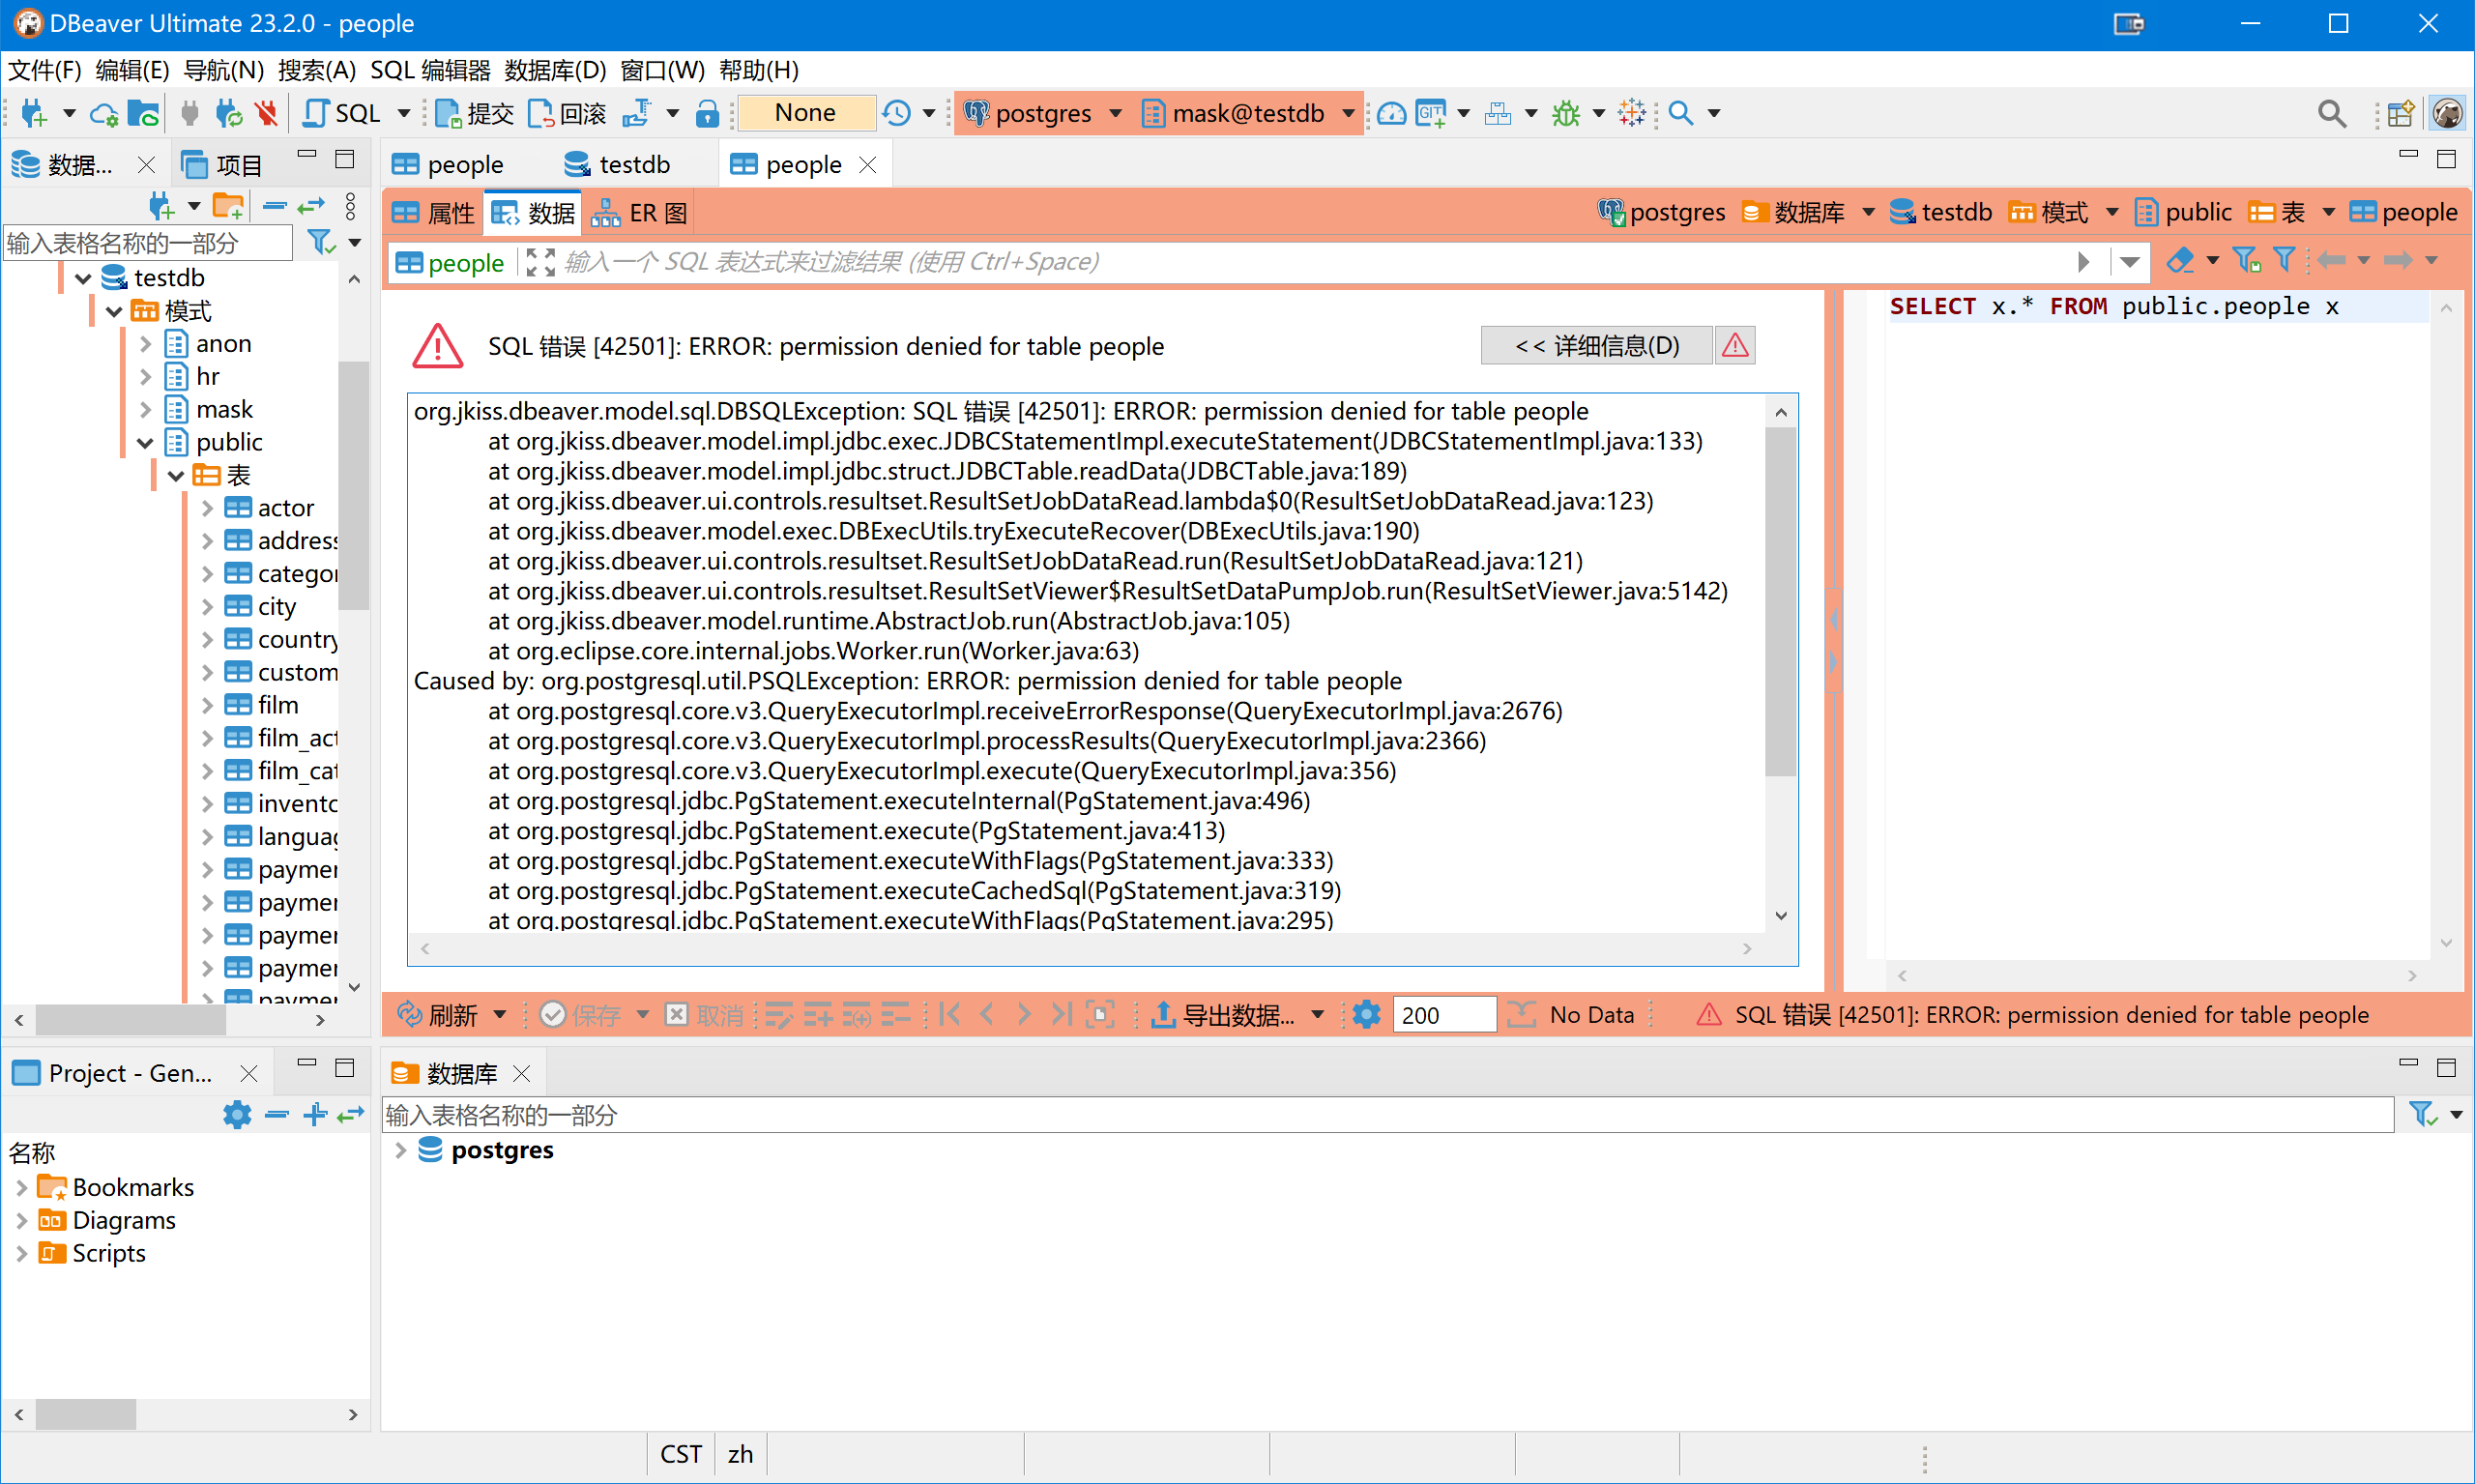
Task: Click the navigator horizontal scrollbar thumb
Action: [130, 1020]
